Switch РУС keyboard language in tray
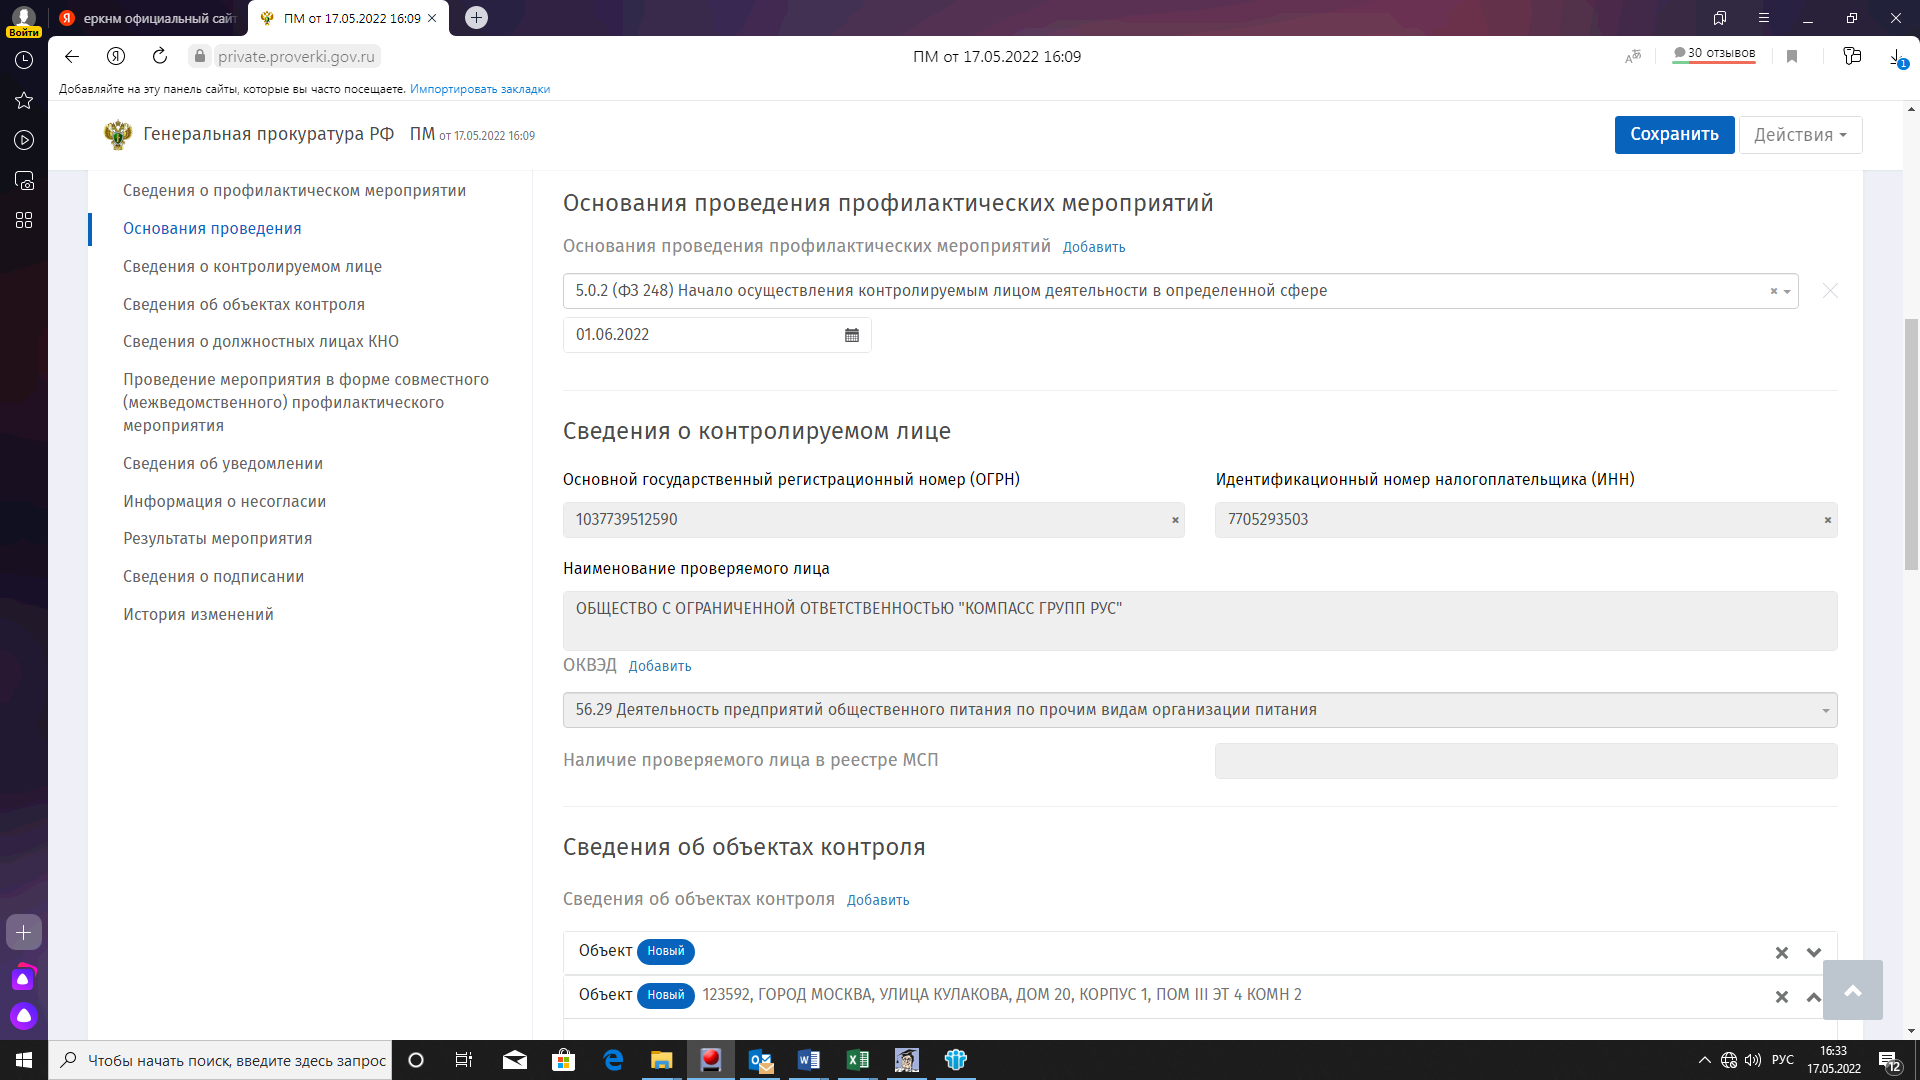This screenshot has height=1080, width=1920. (1782, 1060)
